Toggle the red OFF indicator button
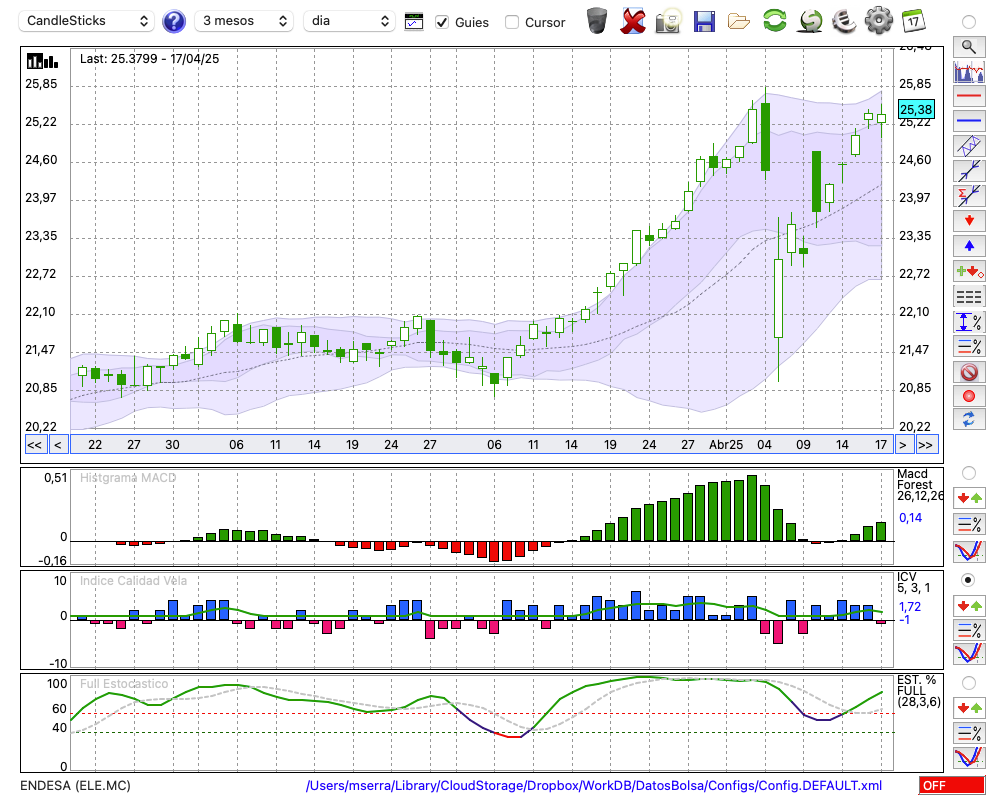Viewport: 1000px width, 800px height. [952, 785]
